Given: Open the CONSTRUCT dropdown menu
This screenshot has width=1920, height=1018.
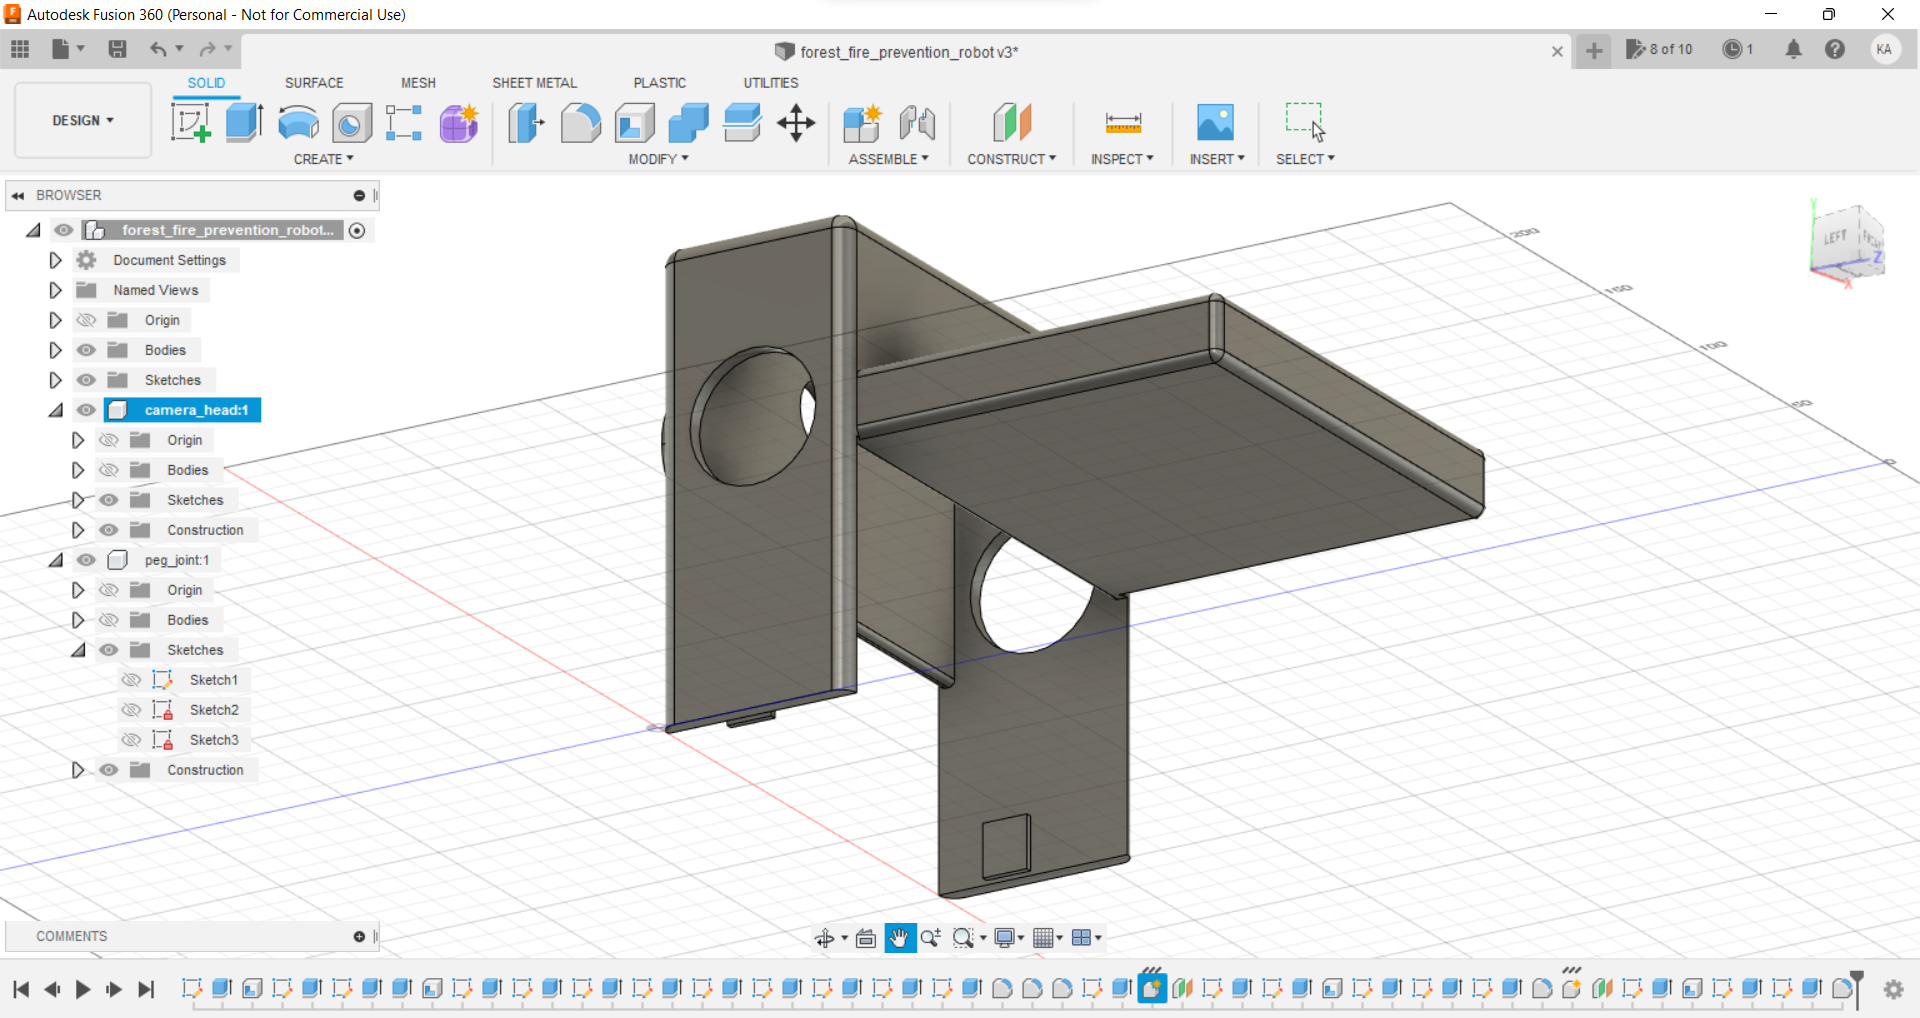Looking at the screenshot, I should (x=1011, y=159).
